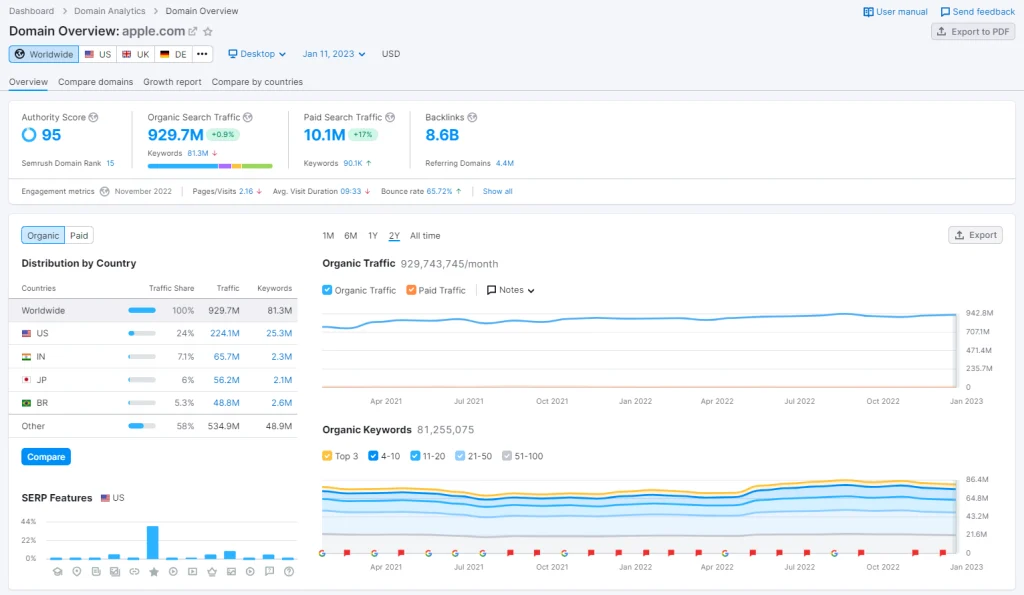Click Export to PDF button
Viewport: 1024px width, 595px height.
(973, 31)
